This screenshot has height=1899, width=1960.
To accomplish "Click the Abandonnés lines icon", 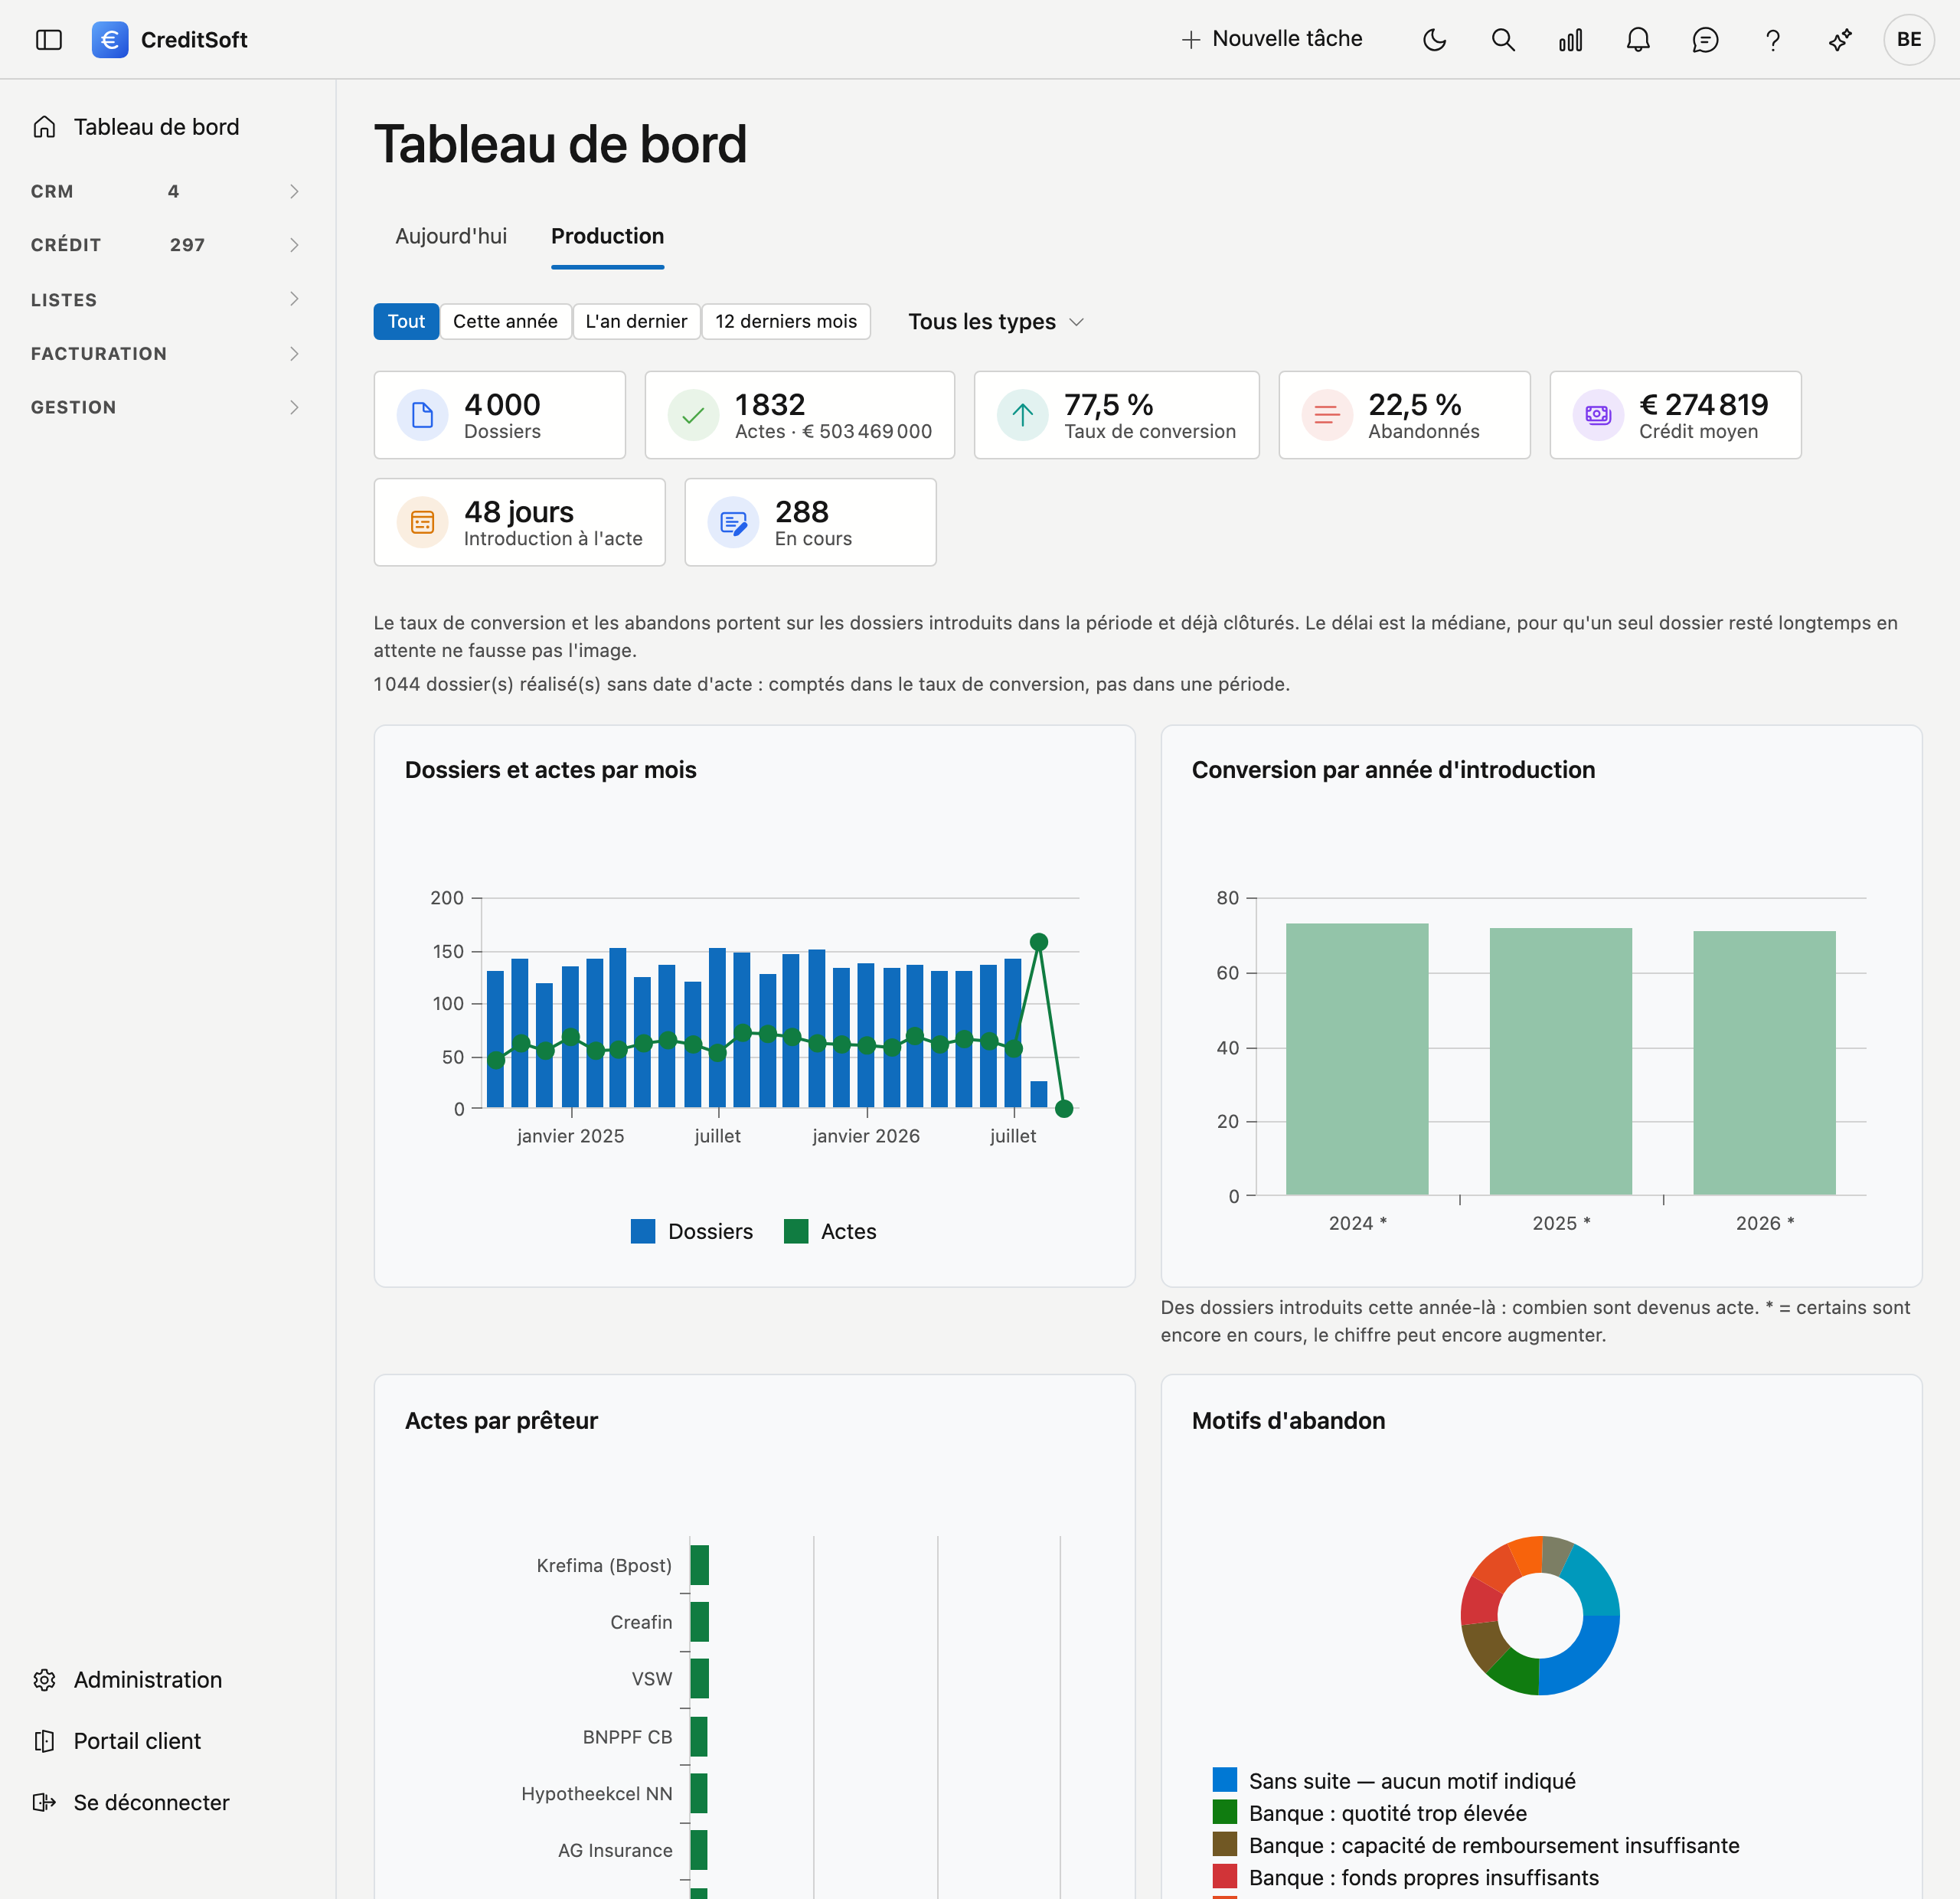I will 1327,415.
